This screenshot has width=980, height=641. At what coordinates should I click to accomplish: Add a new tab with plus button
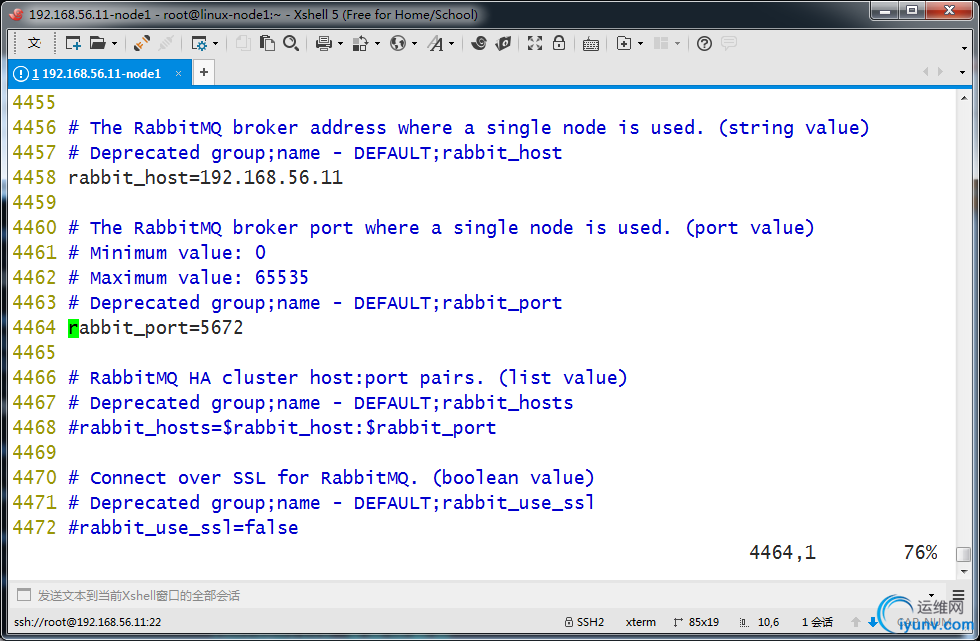(204, 72)
